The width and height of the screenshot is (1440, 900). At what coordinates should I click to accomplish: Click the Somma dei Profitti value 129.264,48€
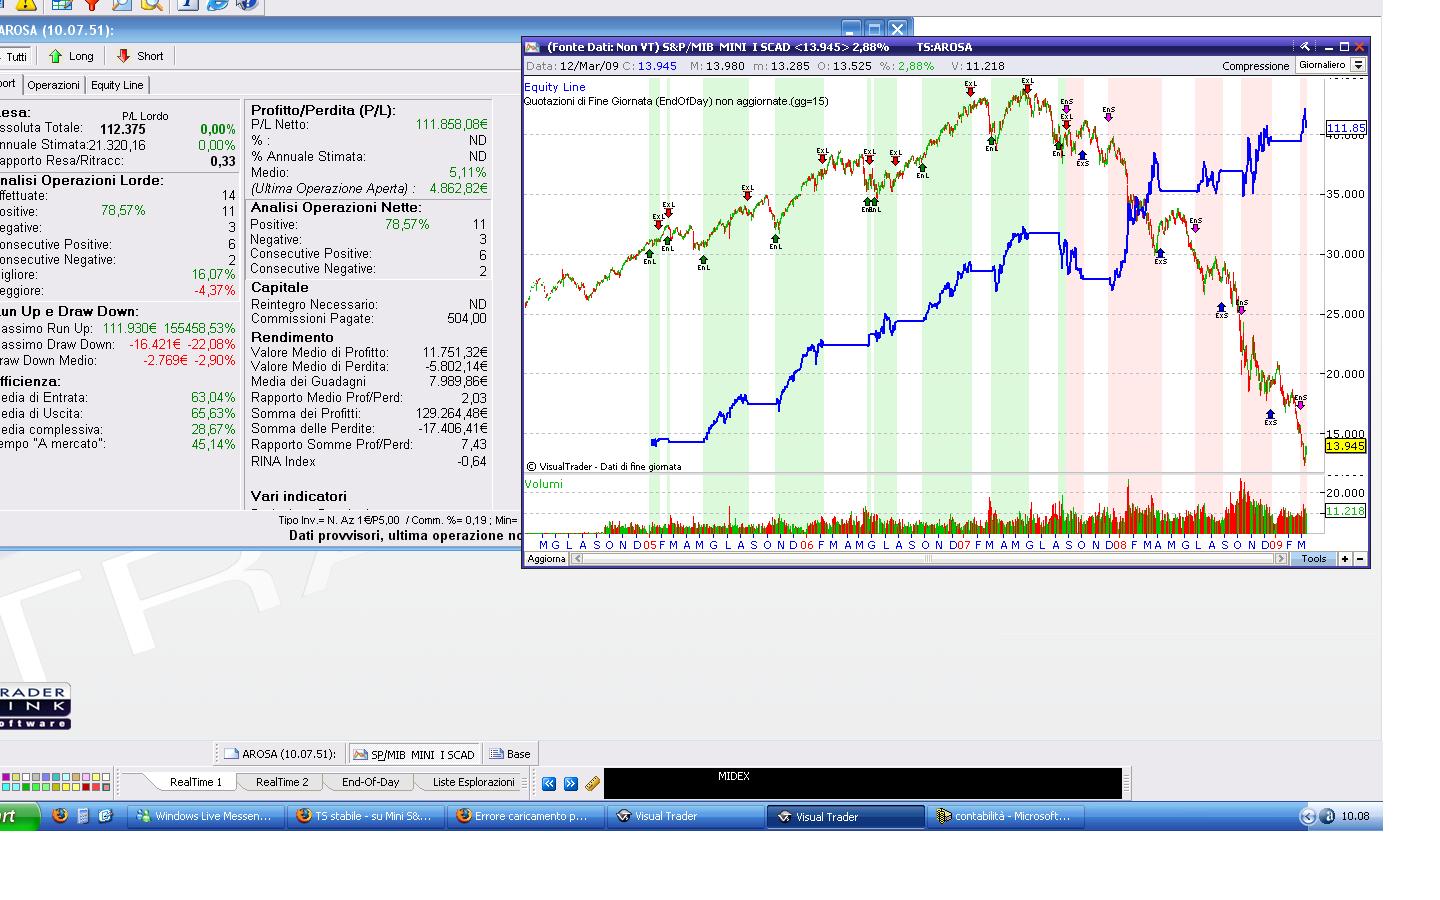point(451,413)
